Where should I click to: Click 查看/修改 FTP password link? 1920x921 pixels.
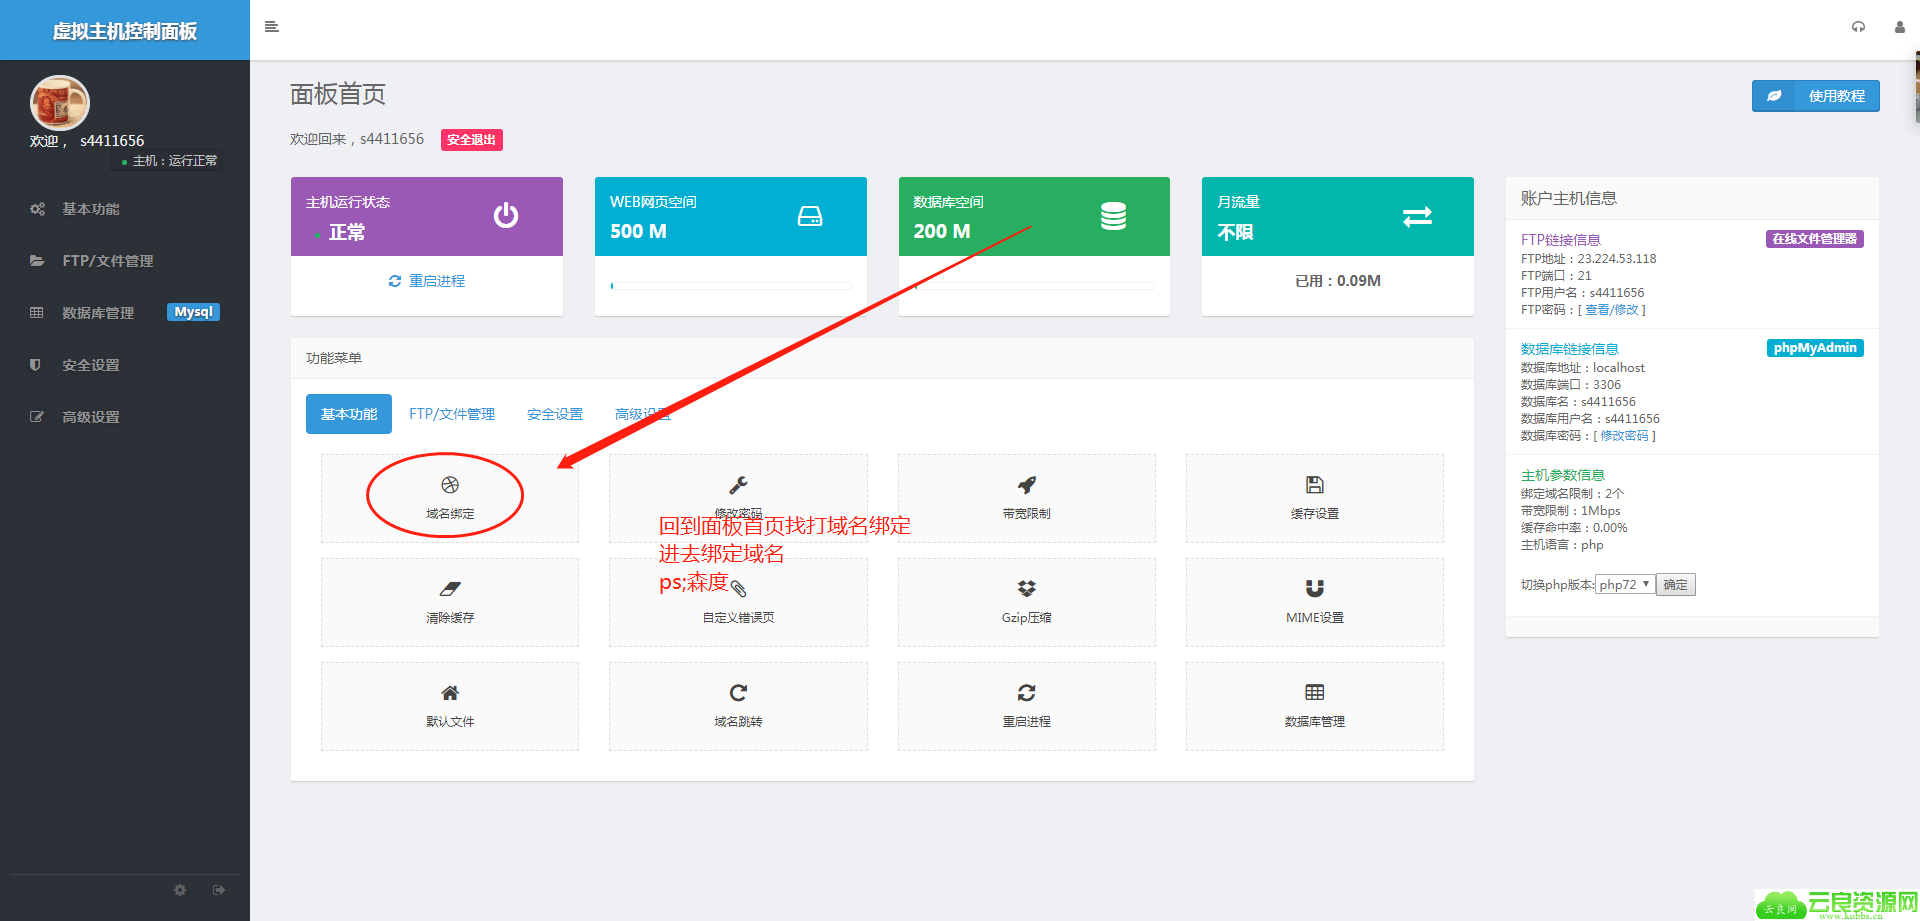[x=1612, y=310]
